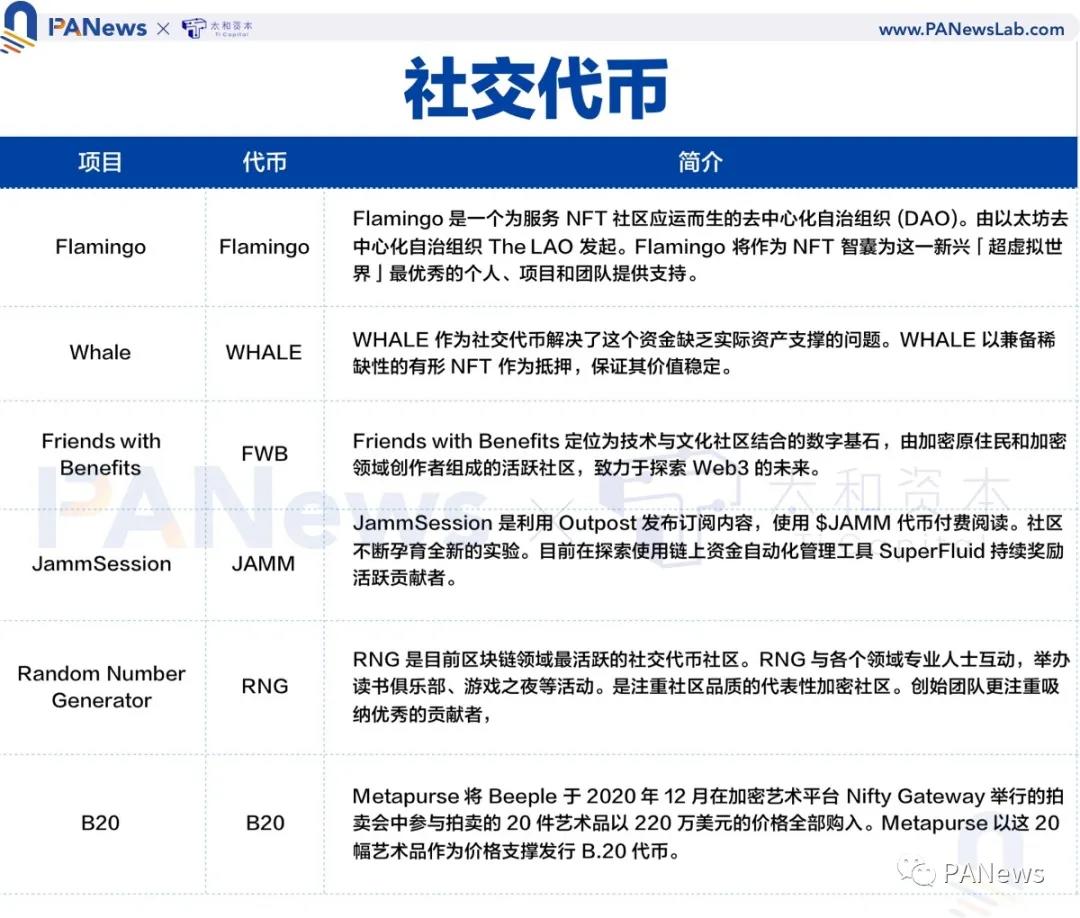Select the 项目 column header
1080x918 pixels.
pos(100,162)
